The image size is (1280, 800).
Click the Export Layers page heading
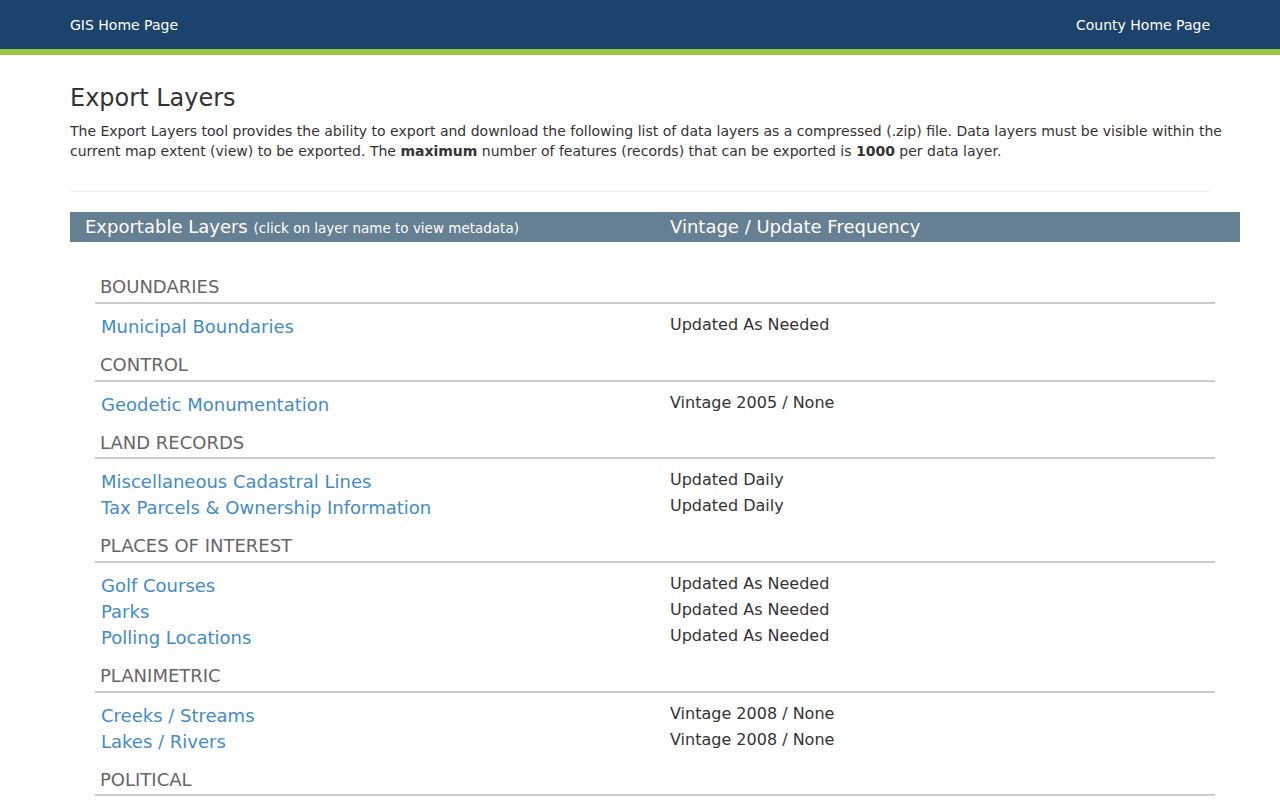click(x=153, y=98)
